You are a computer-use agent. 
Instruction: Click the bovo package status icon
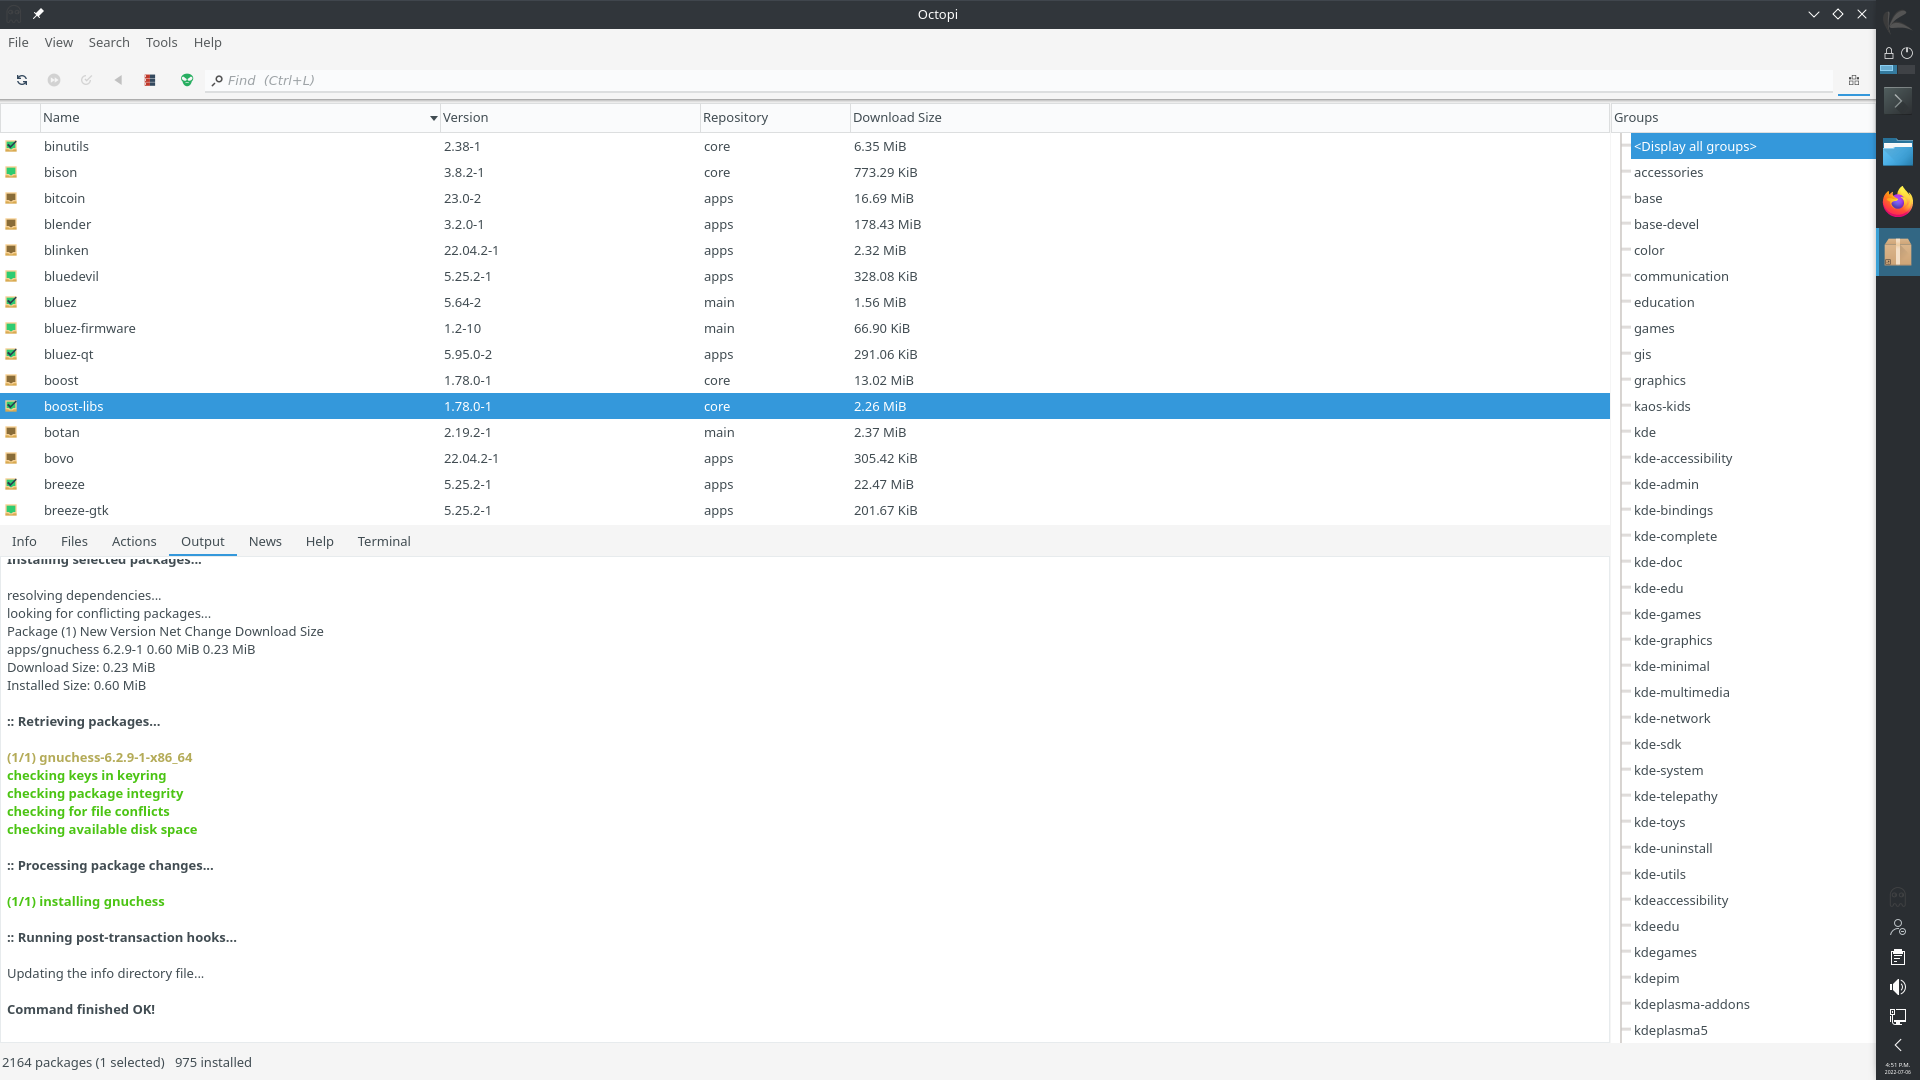pos(11,458)
